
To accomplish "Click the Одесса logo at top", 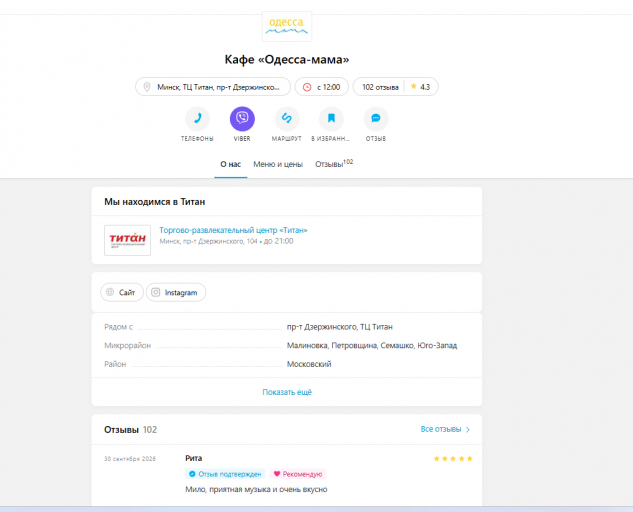I will tap(287, 26).
